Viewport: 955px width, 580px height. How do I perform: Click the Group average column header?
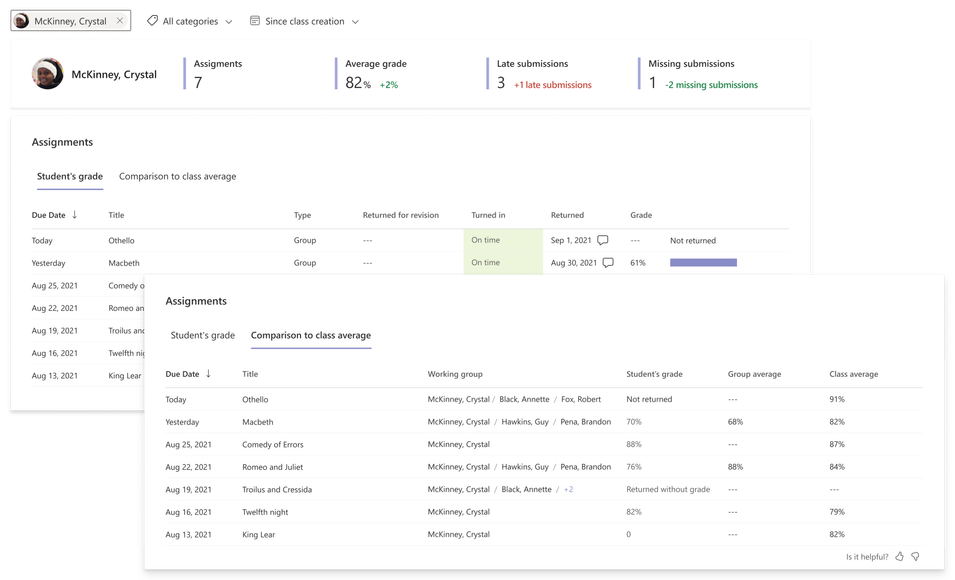click(x=754, y=374)
